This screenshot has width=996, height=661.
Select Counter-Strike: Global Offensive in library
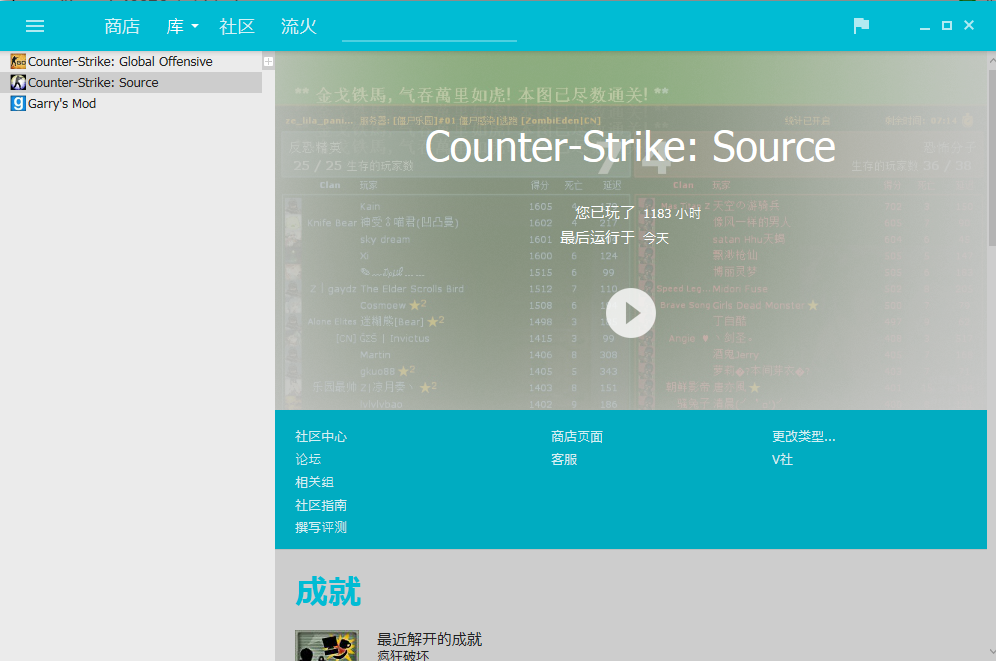(x=131, y=62)
